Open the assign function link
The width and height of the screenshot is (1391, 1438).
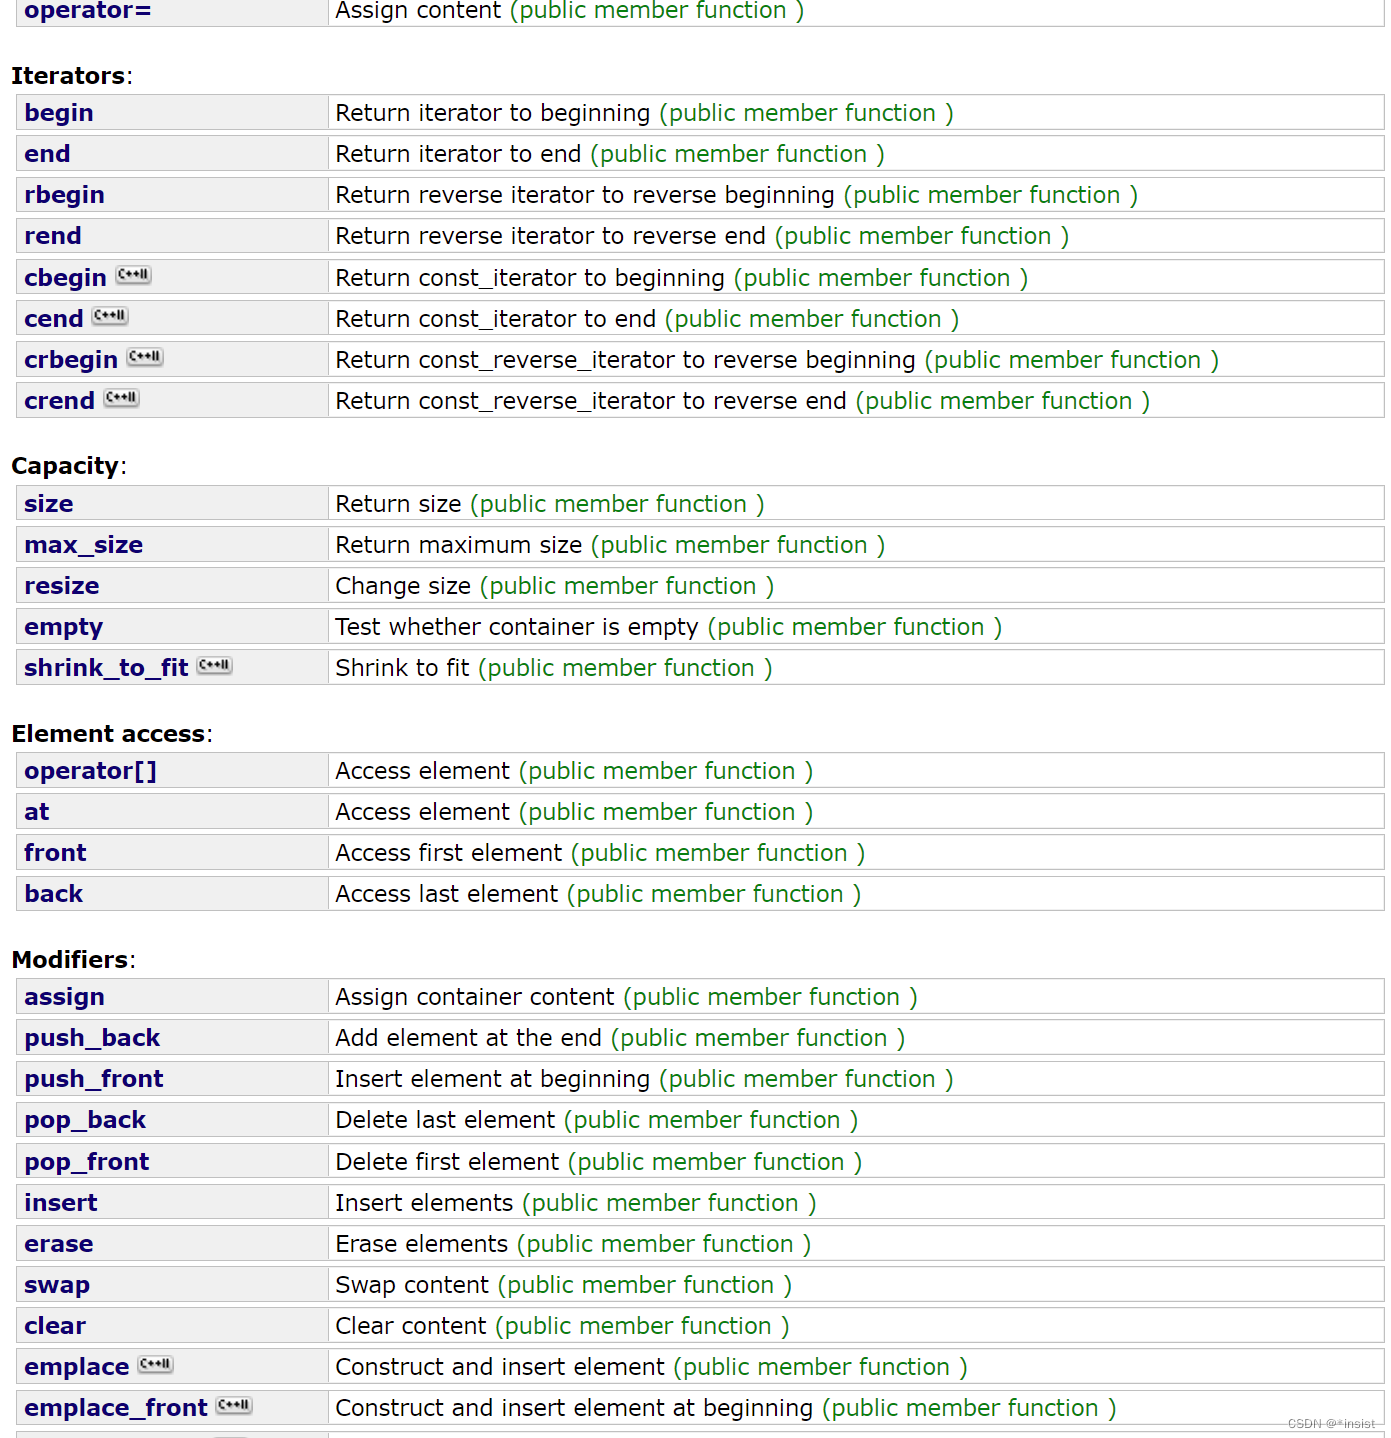point(65,997)
